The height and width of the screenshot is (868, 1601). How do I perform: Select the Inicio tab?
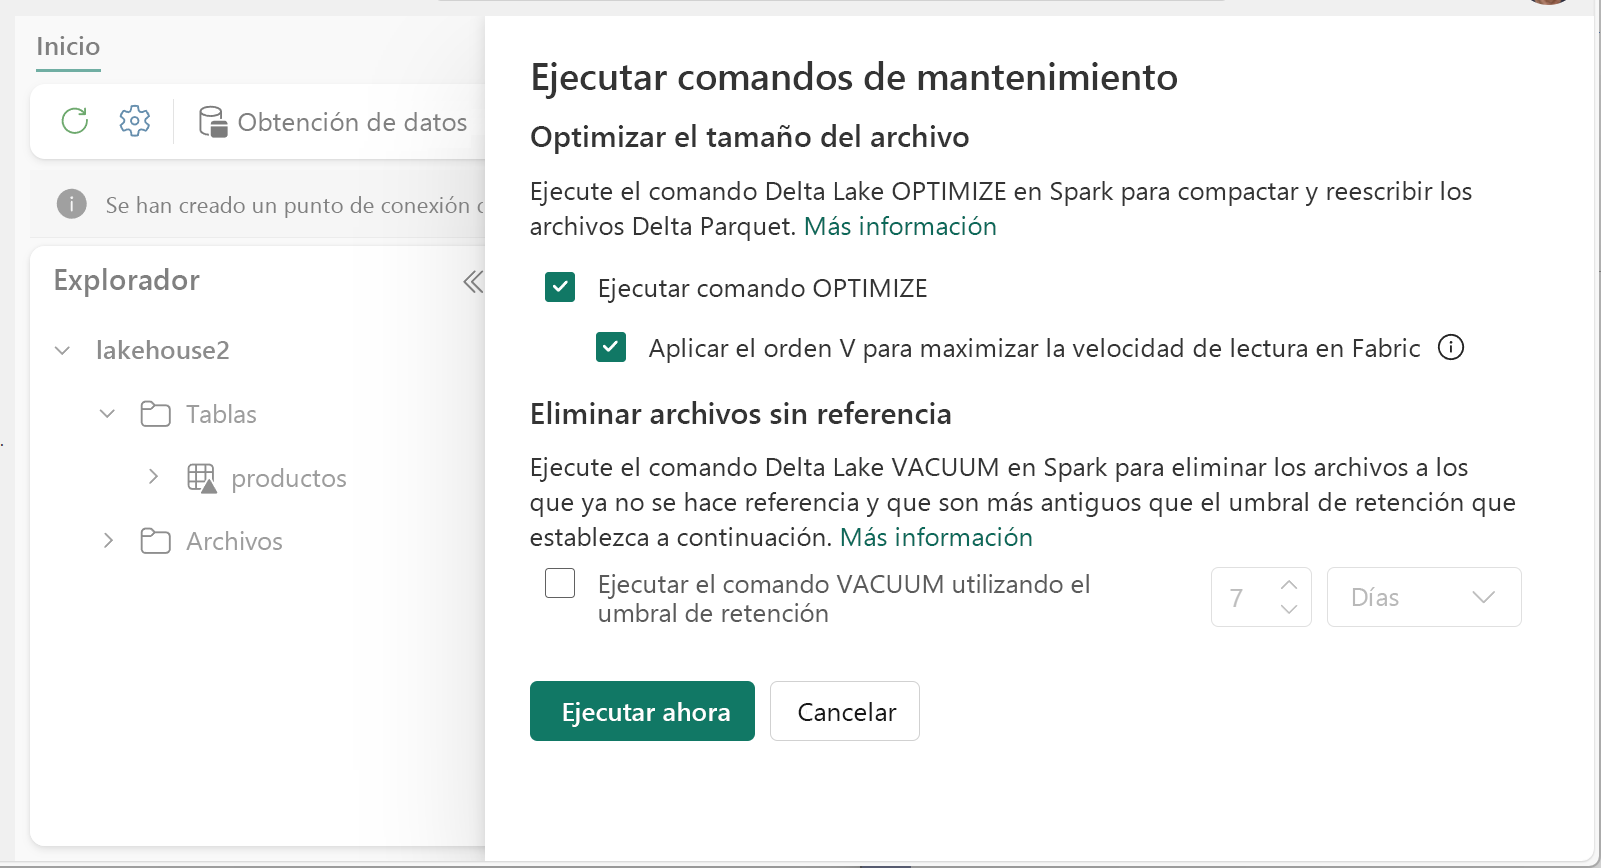click(x=68, y=47)
